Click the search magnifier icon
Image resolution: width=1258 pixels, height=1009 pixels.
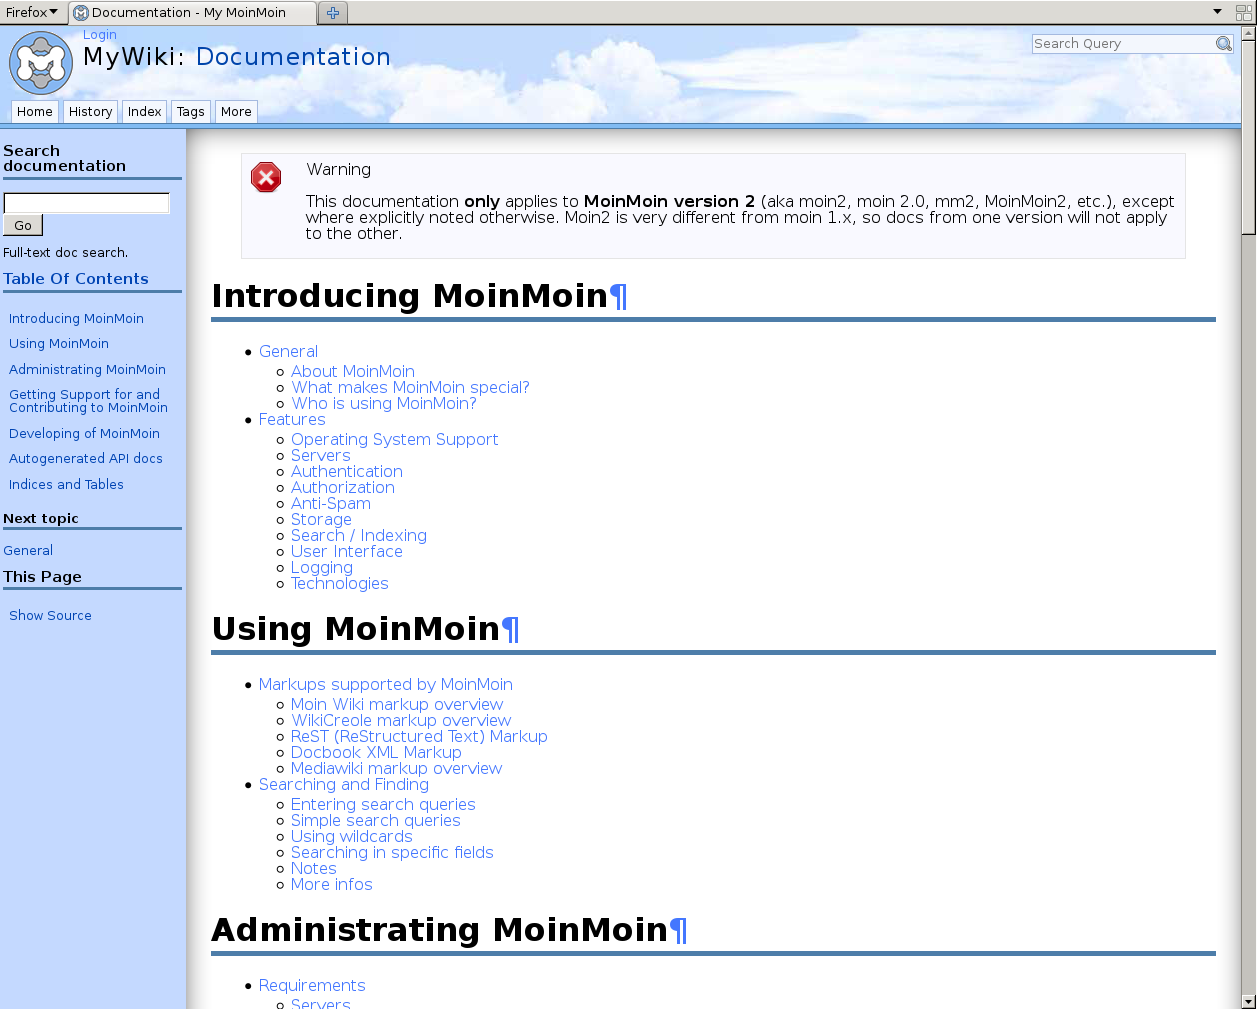coord(1223,44)
